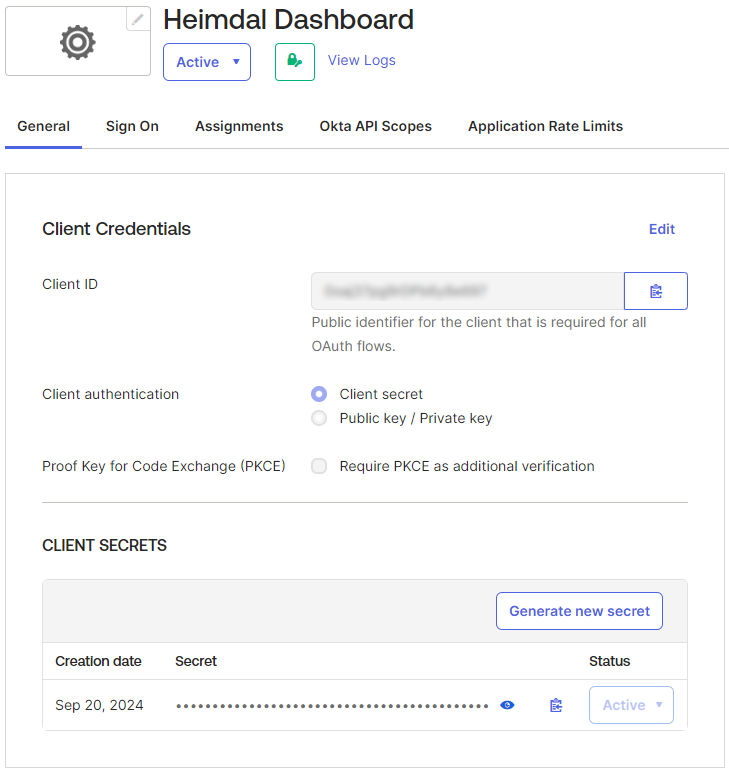Click the pencil edit logo icon
The image size is (729, 772).
pos(138,19)
